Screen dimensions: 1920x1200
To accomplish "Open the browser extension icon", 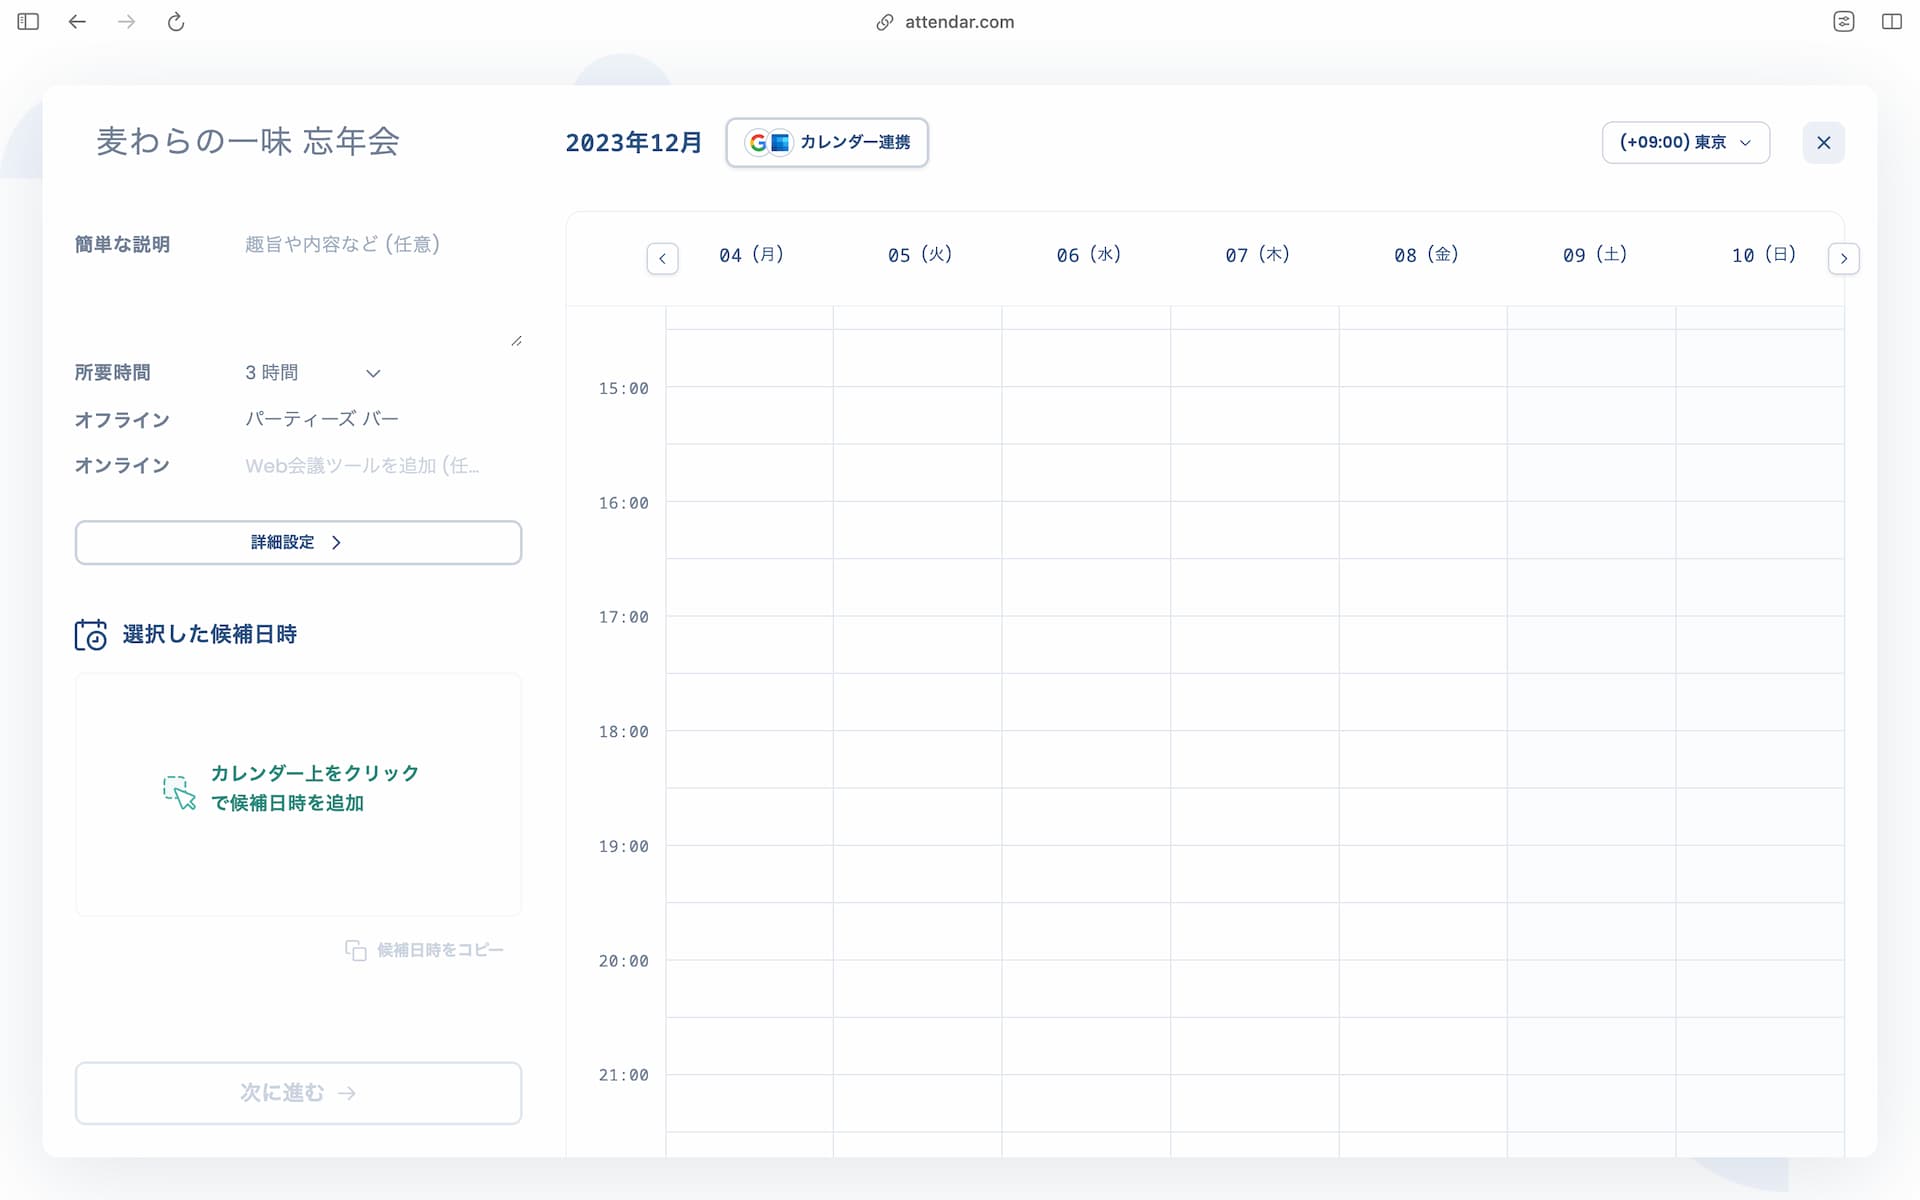I will pyautogui.click(x=1844, y=22).
